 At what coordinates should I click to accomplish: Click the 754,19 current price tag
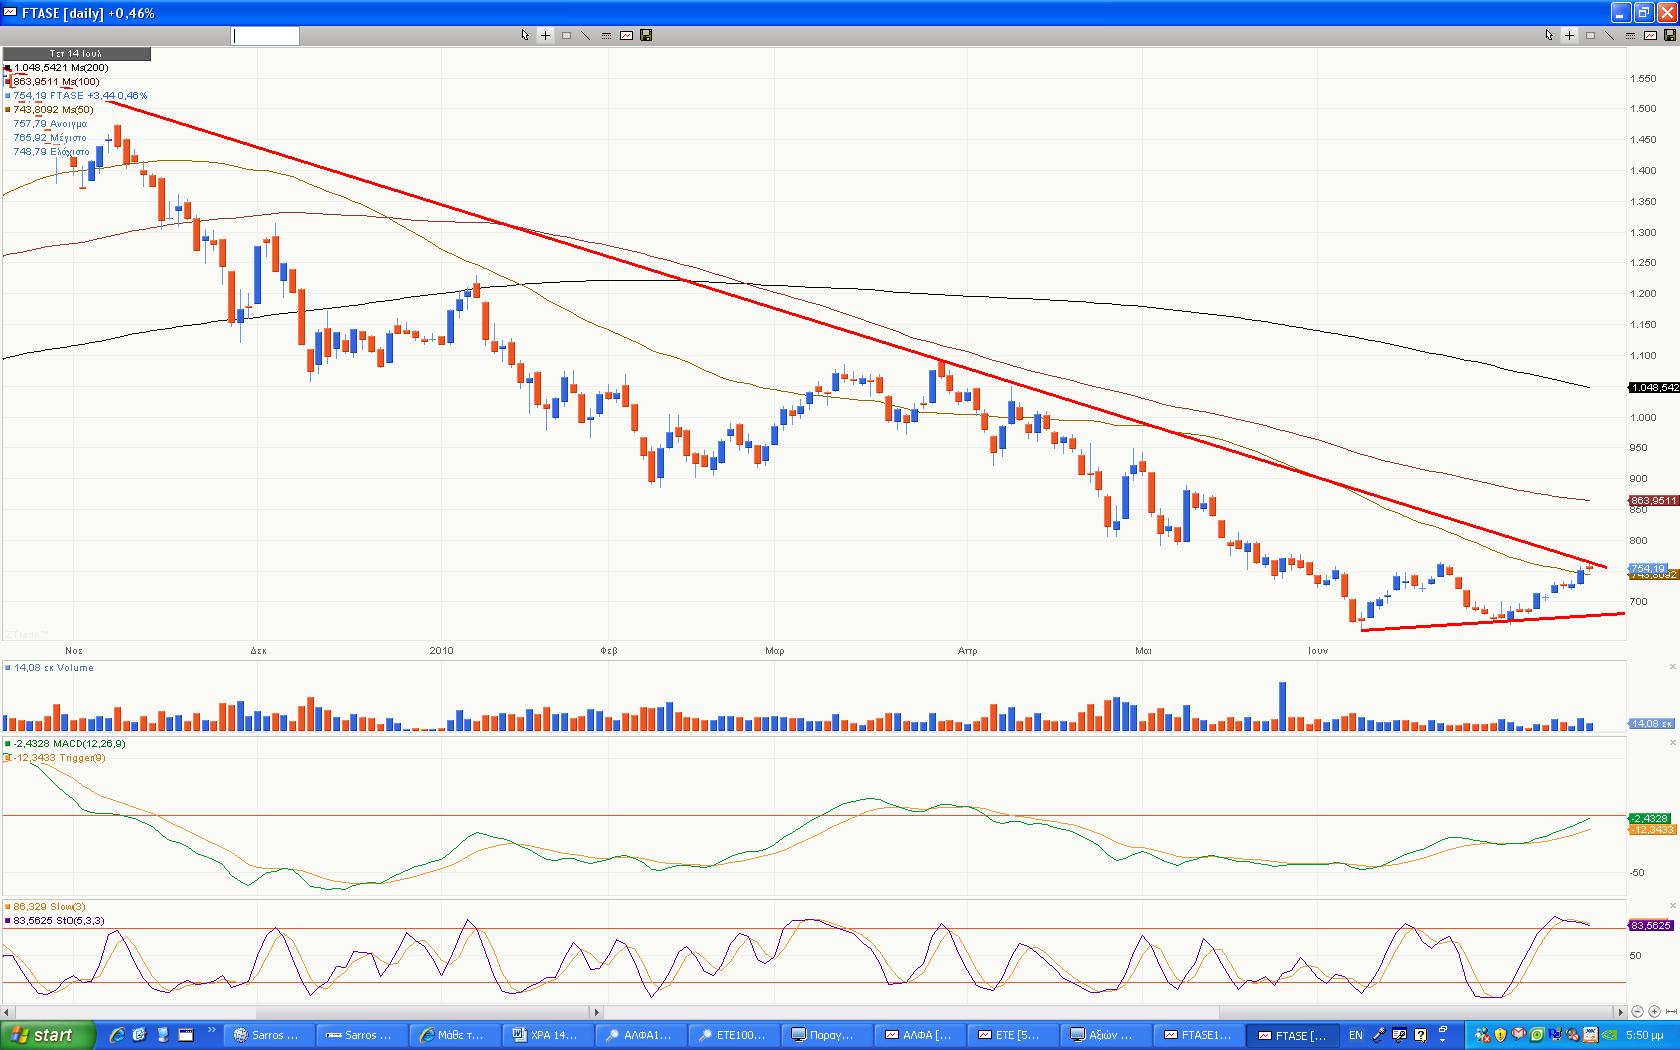(x=1649, y=568)
